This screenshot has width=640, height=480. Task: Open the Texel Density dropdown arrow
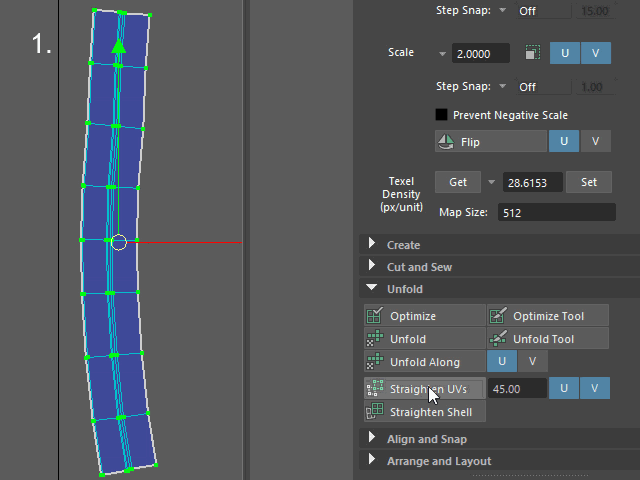pyautogui.click(x=491, y=182)
